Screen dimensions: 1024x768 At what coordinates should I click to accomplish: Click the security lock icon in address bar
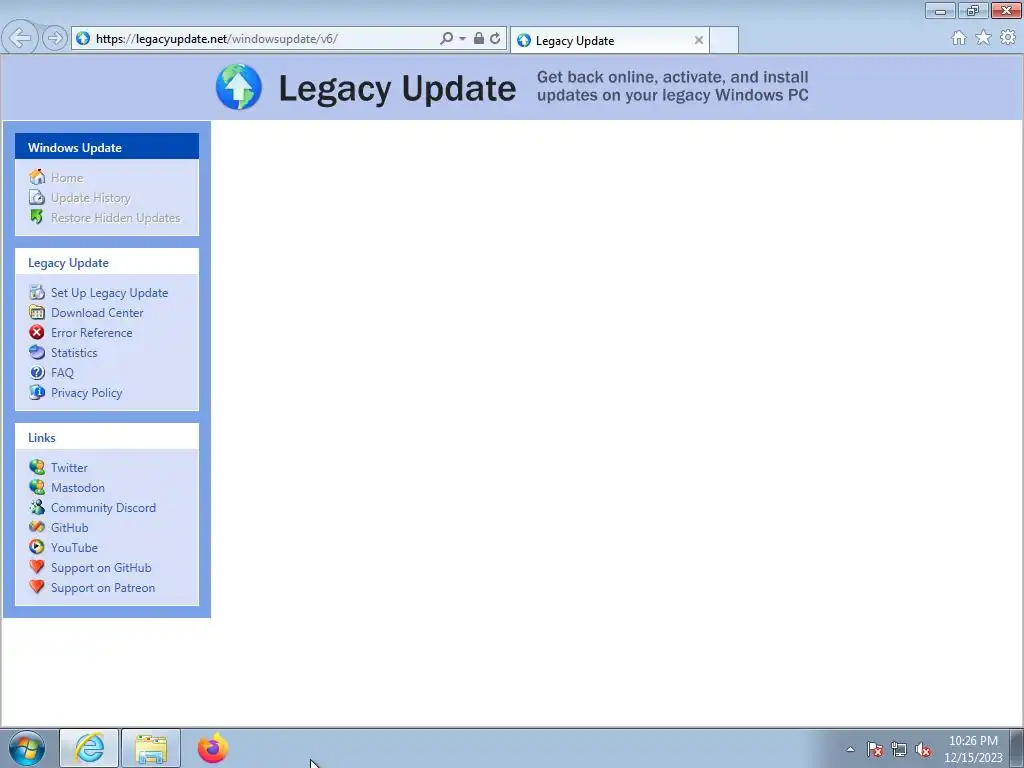(479, 39)
